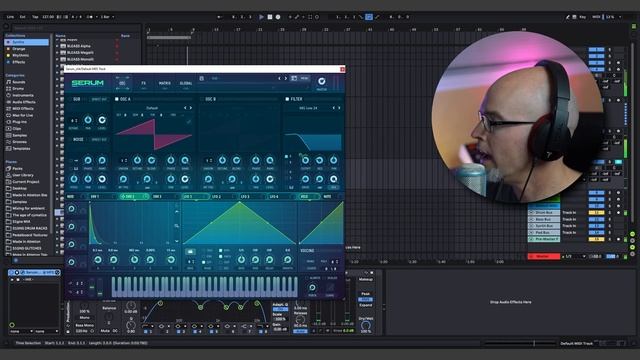
Task: Toggle Serum OSC A on/off
Action: (x=117, y=99)
